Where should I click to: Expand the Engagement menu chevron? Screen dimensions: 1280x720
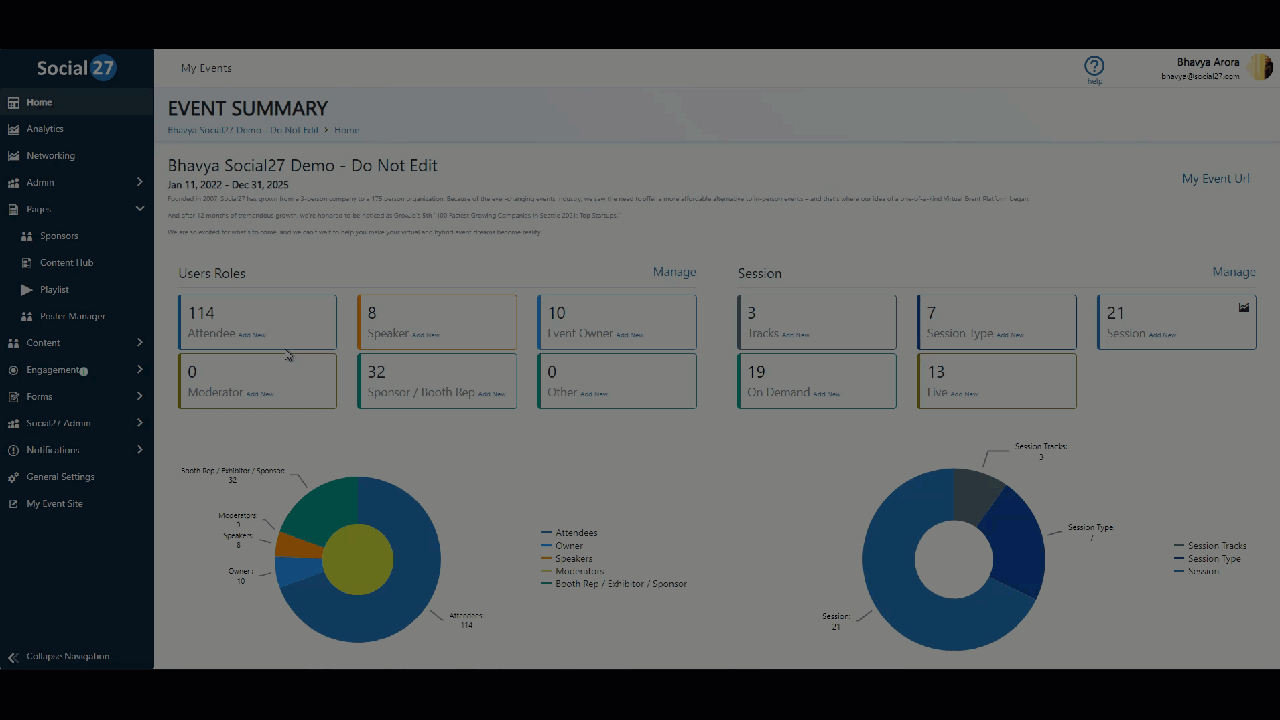click(140, 370)
